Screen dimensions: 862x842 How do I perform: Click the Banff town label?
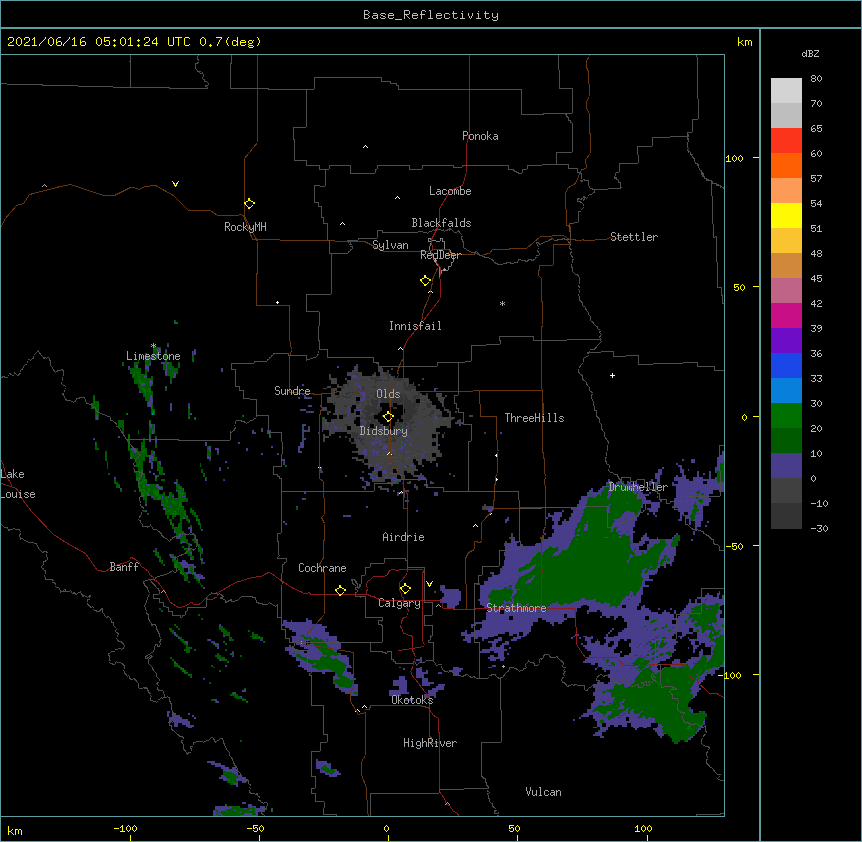(124, 567)
